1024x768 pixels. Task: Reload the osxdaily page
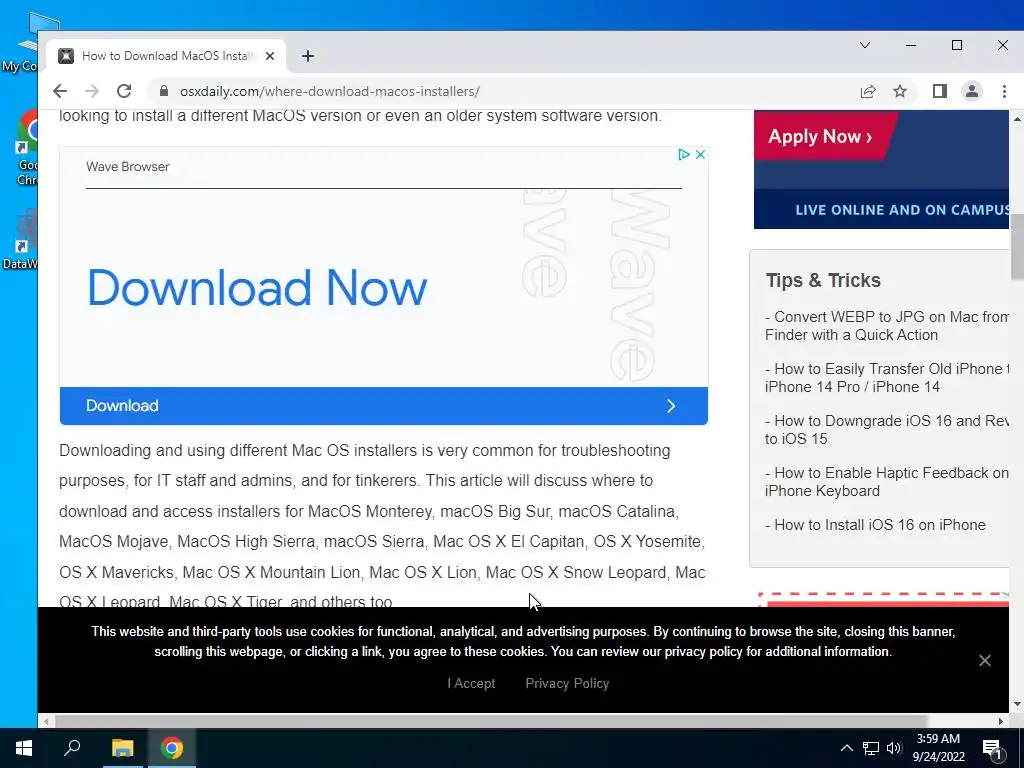124,91
